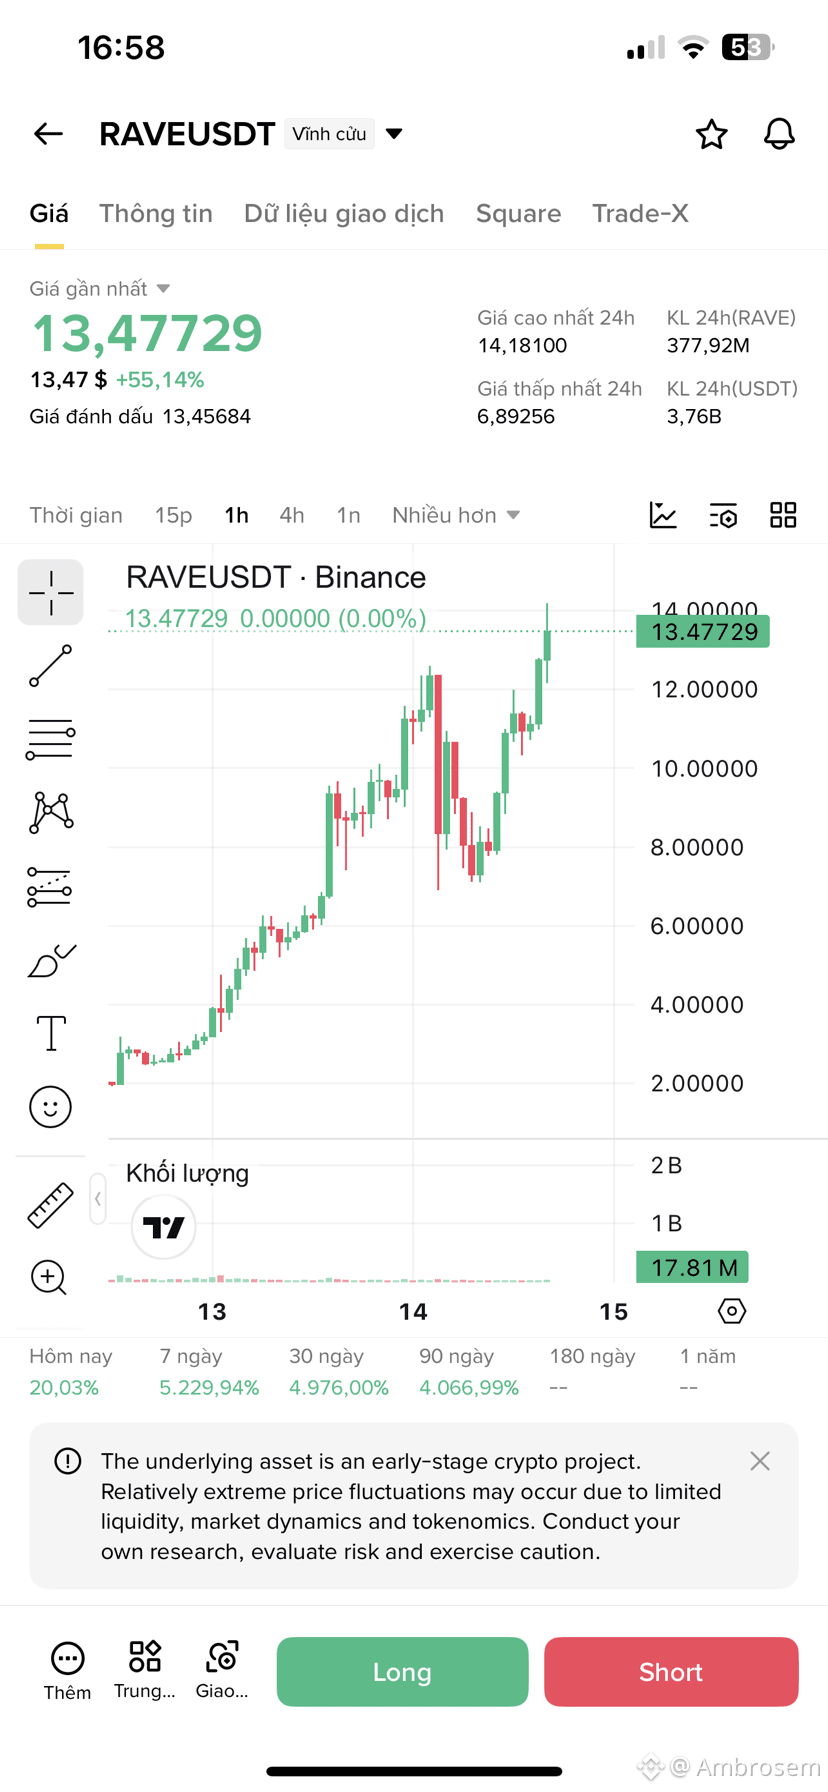Open the chart scale settings hexagon icon
The width and height of the screenshot is (828, 1792).
tap(732, 1311)
